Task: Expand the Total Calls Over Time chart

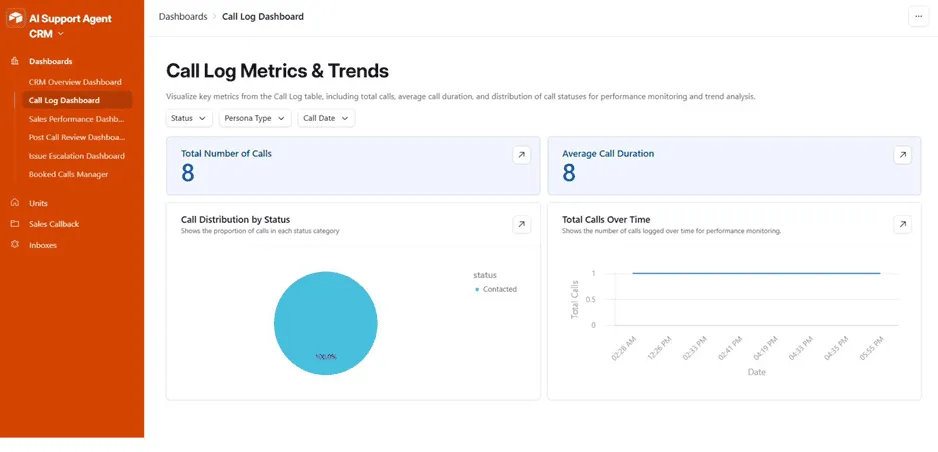Action: 903,224
